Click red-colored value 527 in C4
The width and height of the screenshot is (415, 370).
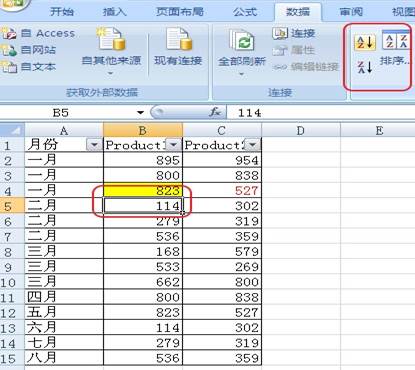pos(222,190)
